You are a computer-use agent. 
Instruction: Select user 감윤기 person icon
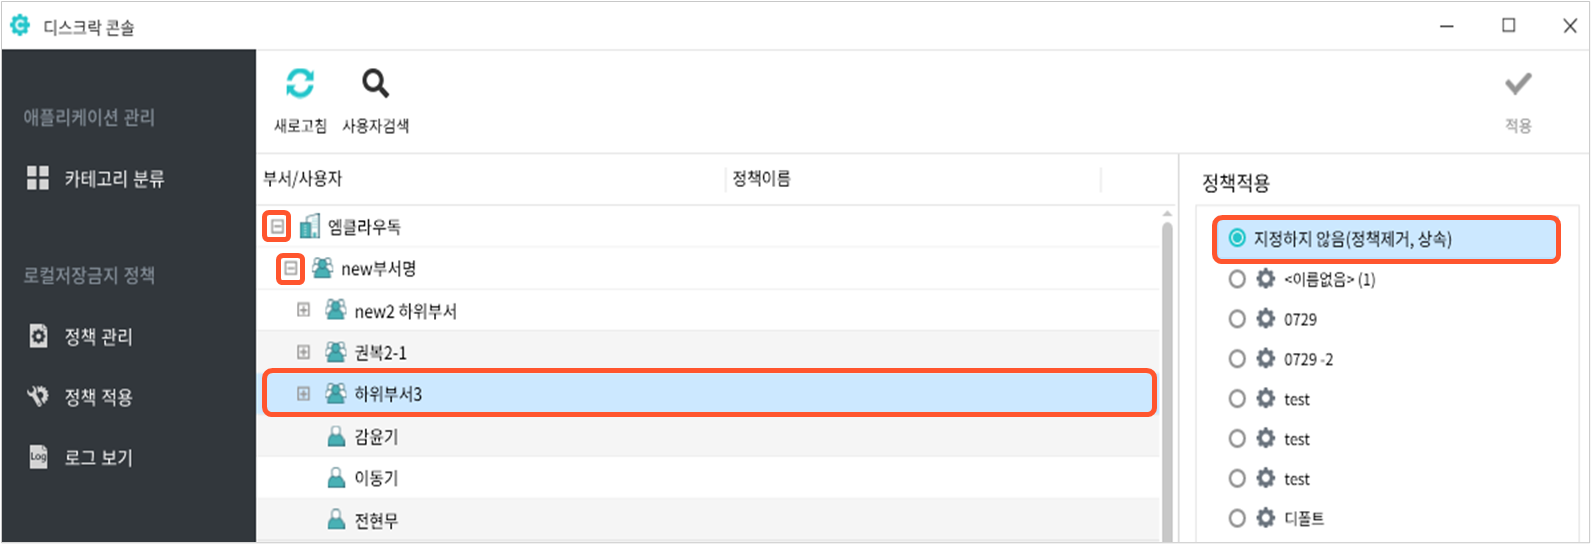337,437
